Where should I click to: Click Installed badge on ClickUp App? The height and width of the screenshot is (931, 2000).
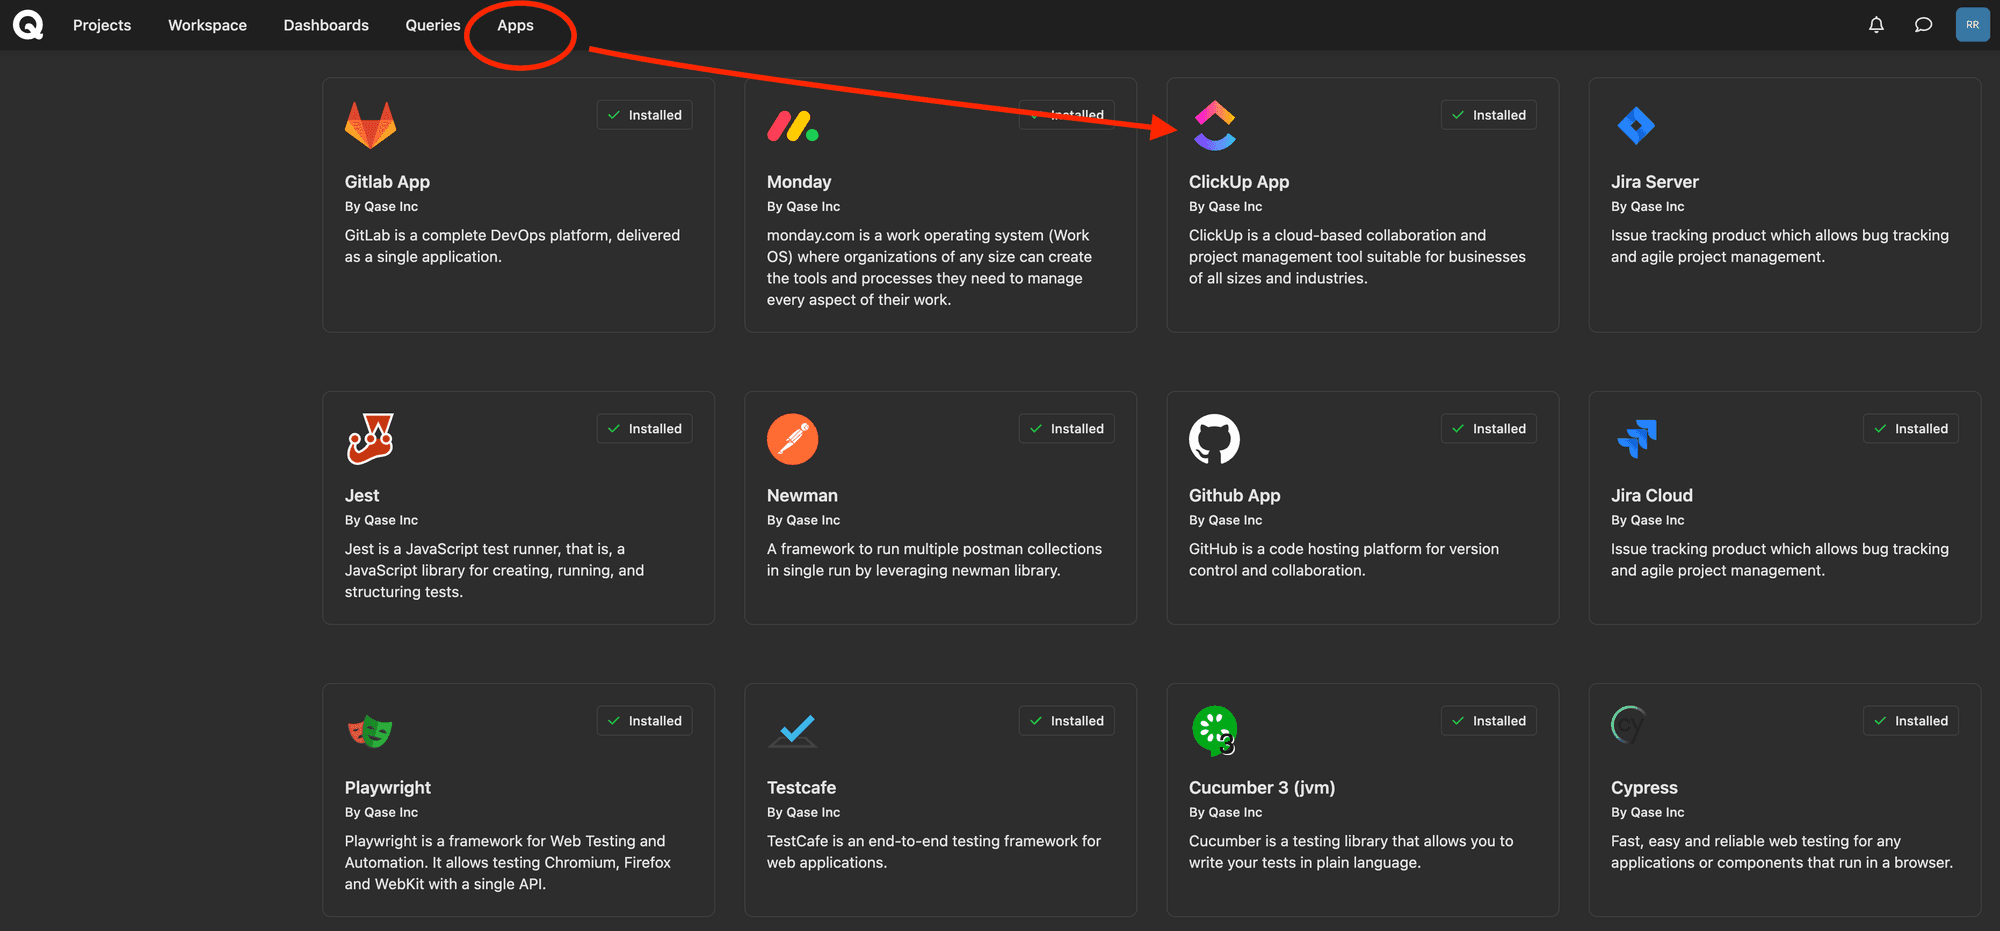click(1489, 115)
